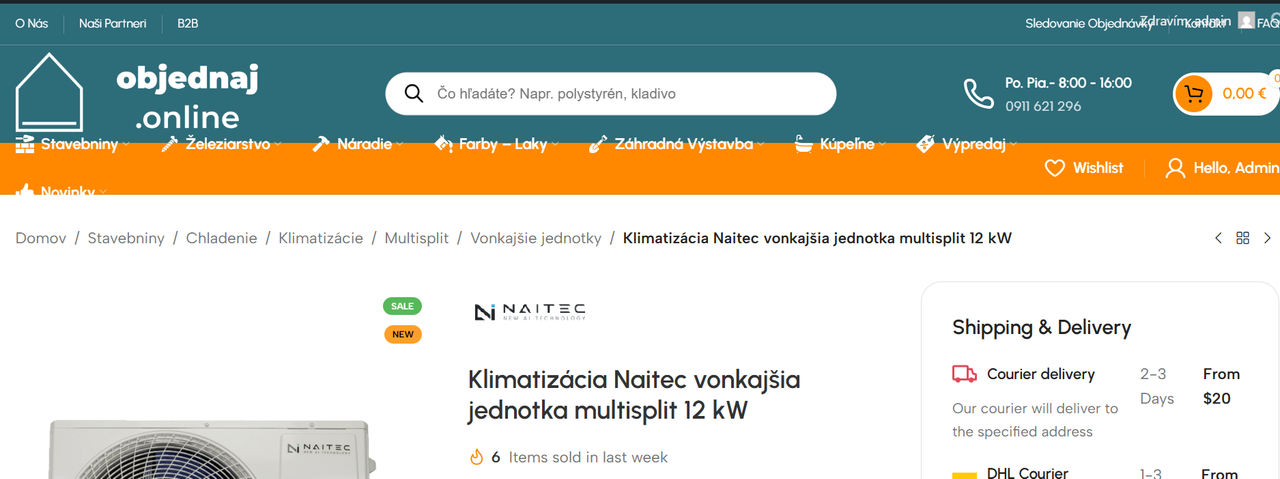Screen dimensions: 1280x479
Task: Expand the Náradie menu chevron
Action: 400,145
